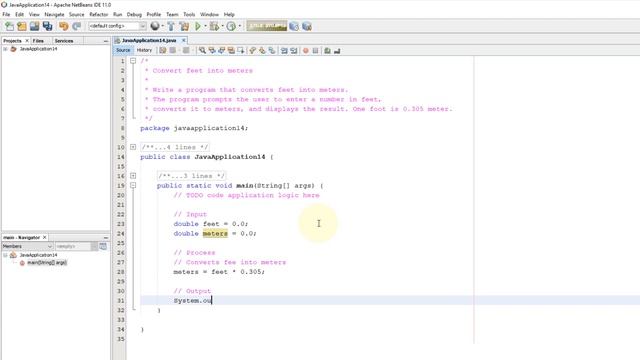Switch editor to History view
Screen dimensions: 640x360
pos(144,50)
